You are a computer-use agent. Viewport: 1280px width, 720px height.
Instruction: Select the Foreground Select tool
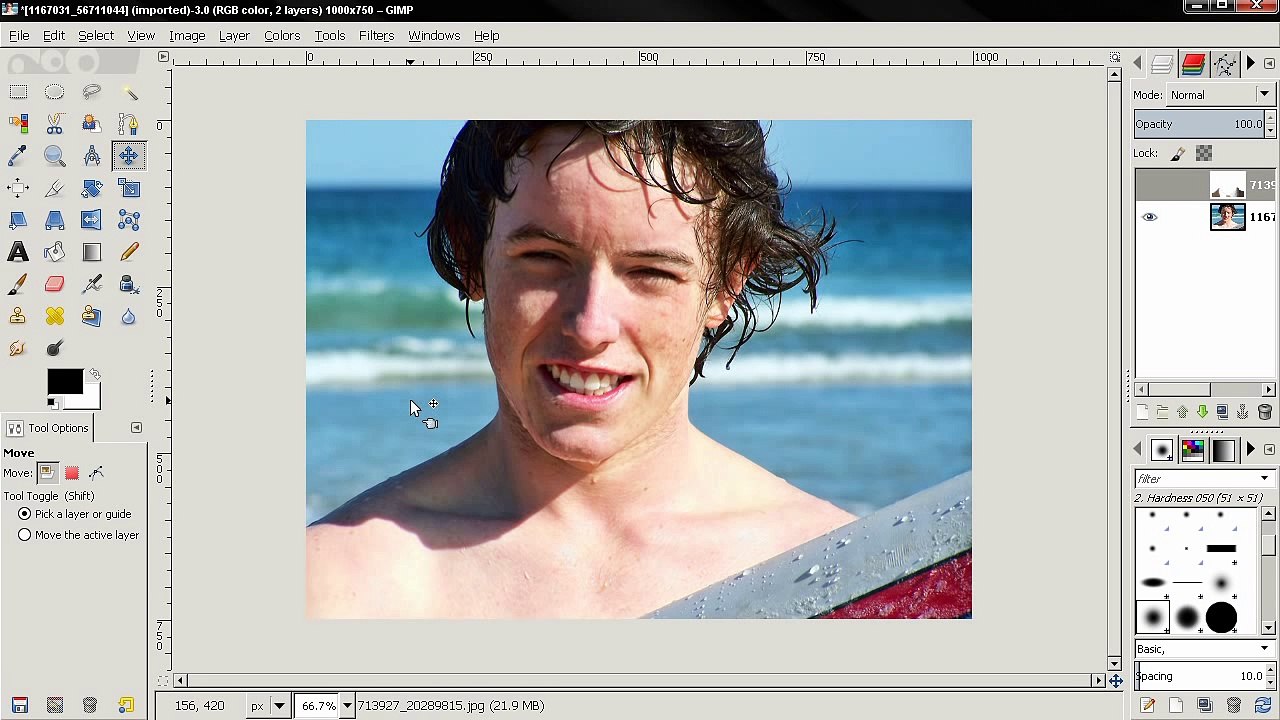[92, 124]
